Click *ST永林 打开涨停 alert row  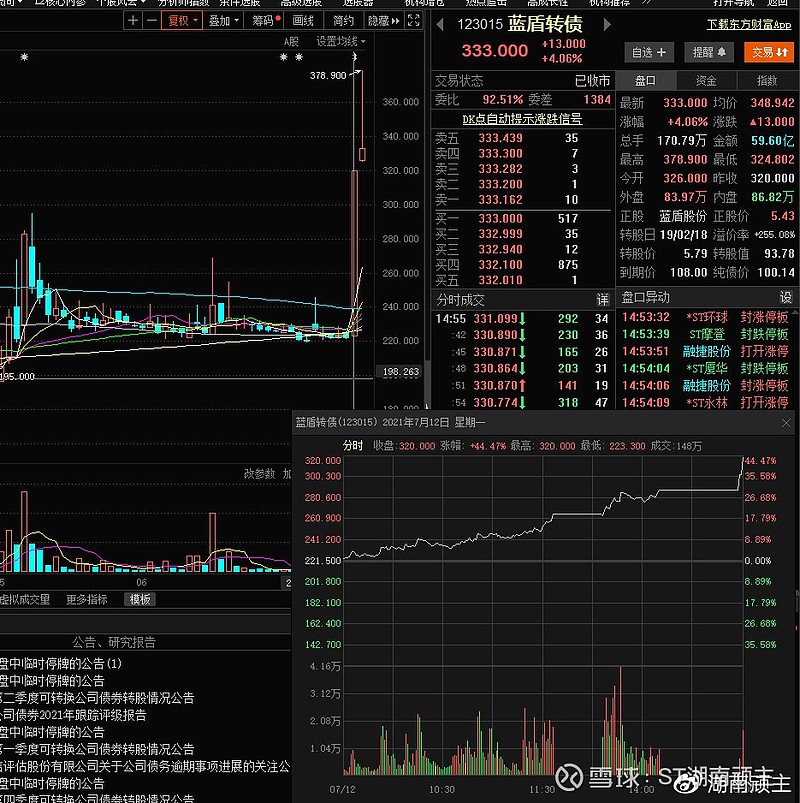click(x=705, y=403)
